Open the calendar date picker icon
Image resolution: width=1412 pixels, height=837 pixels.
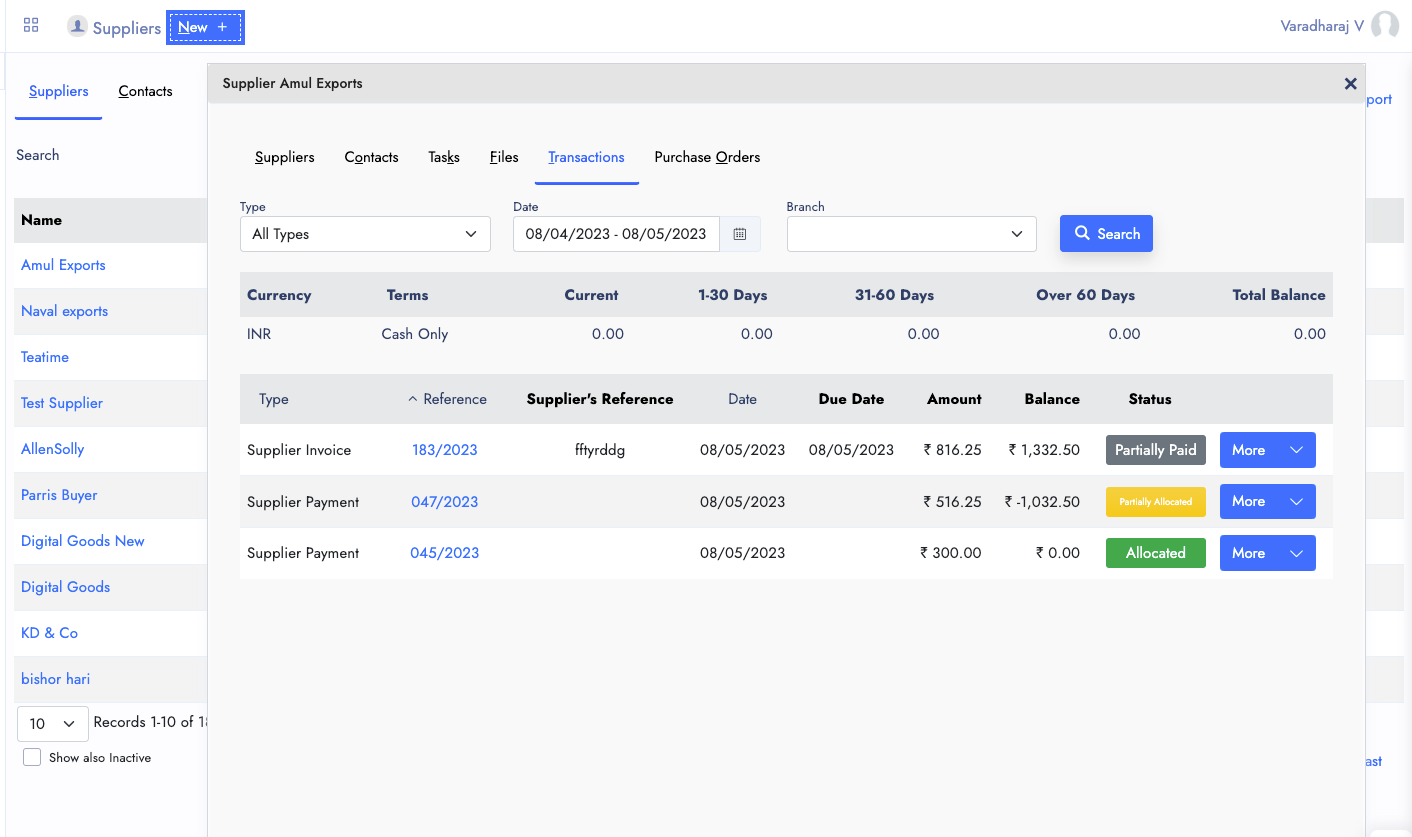(740, 234)
